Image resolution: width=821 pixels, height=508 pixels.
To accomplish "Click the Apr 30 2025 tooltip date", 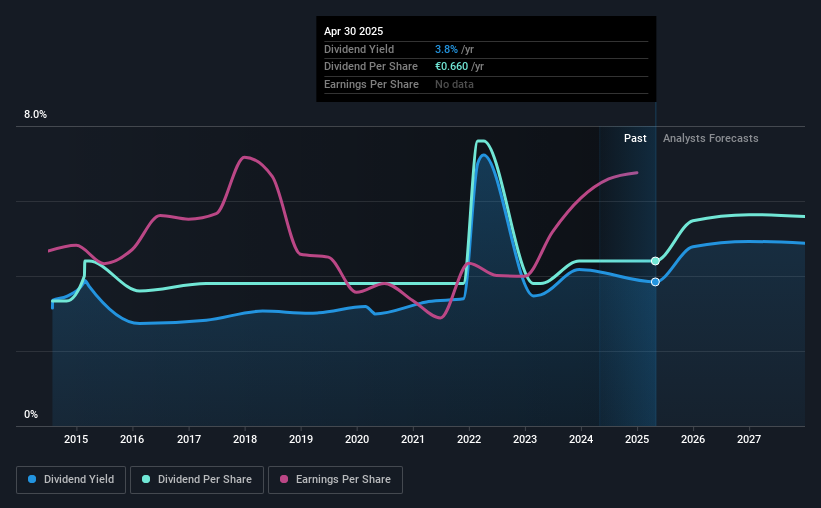I will point(353,31).
